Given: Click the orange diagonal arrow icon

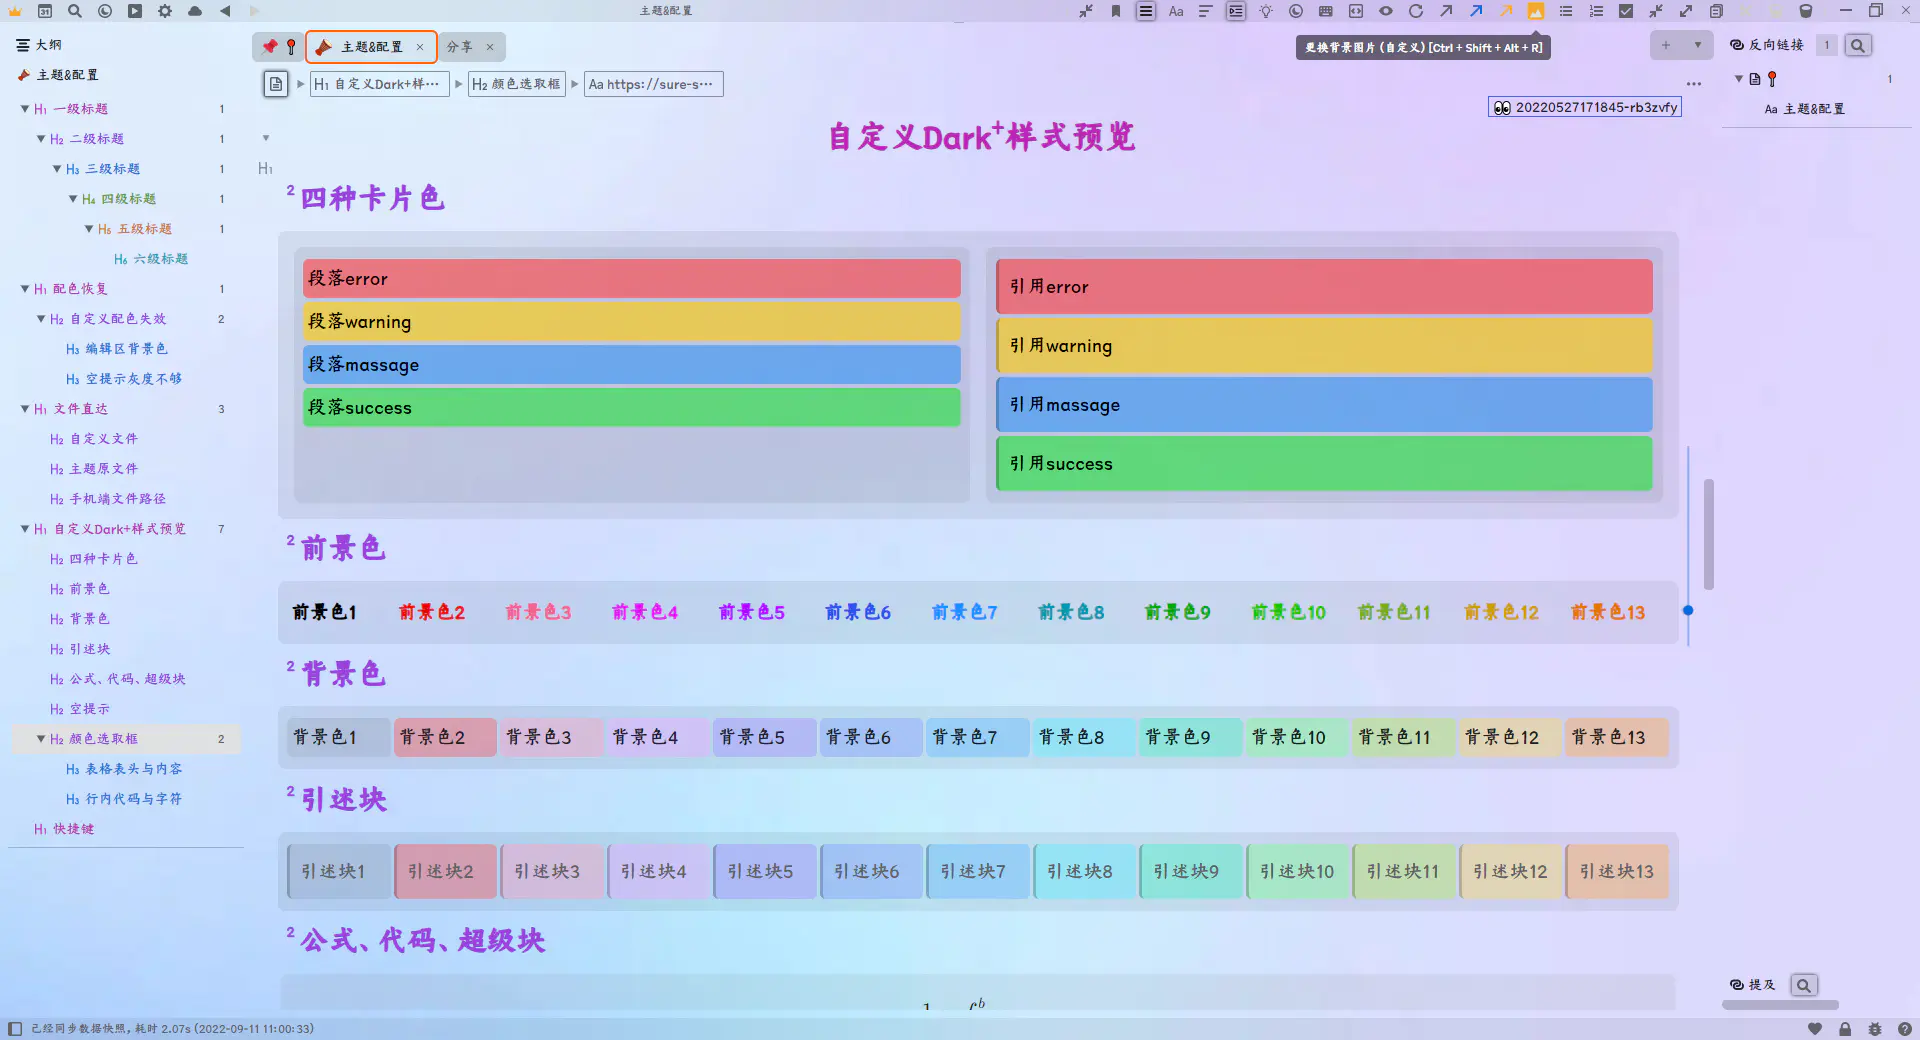Looking at the screenshot, I should pos(1506,11).
